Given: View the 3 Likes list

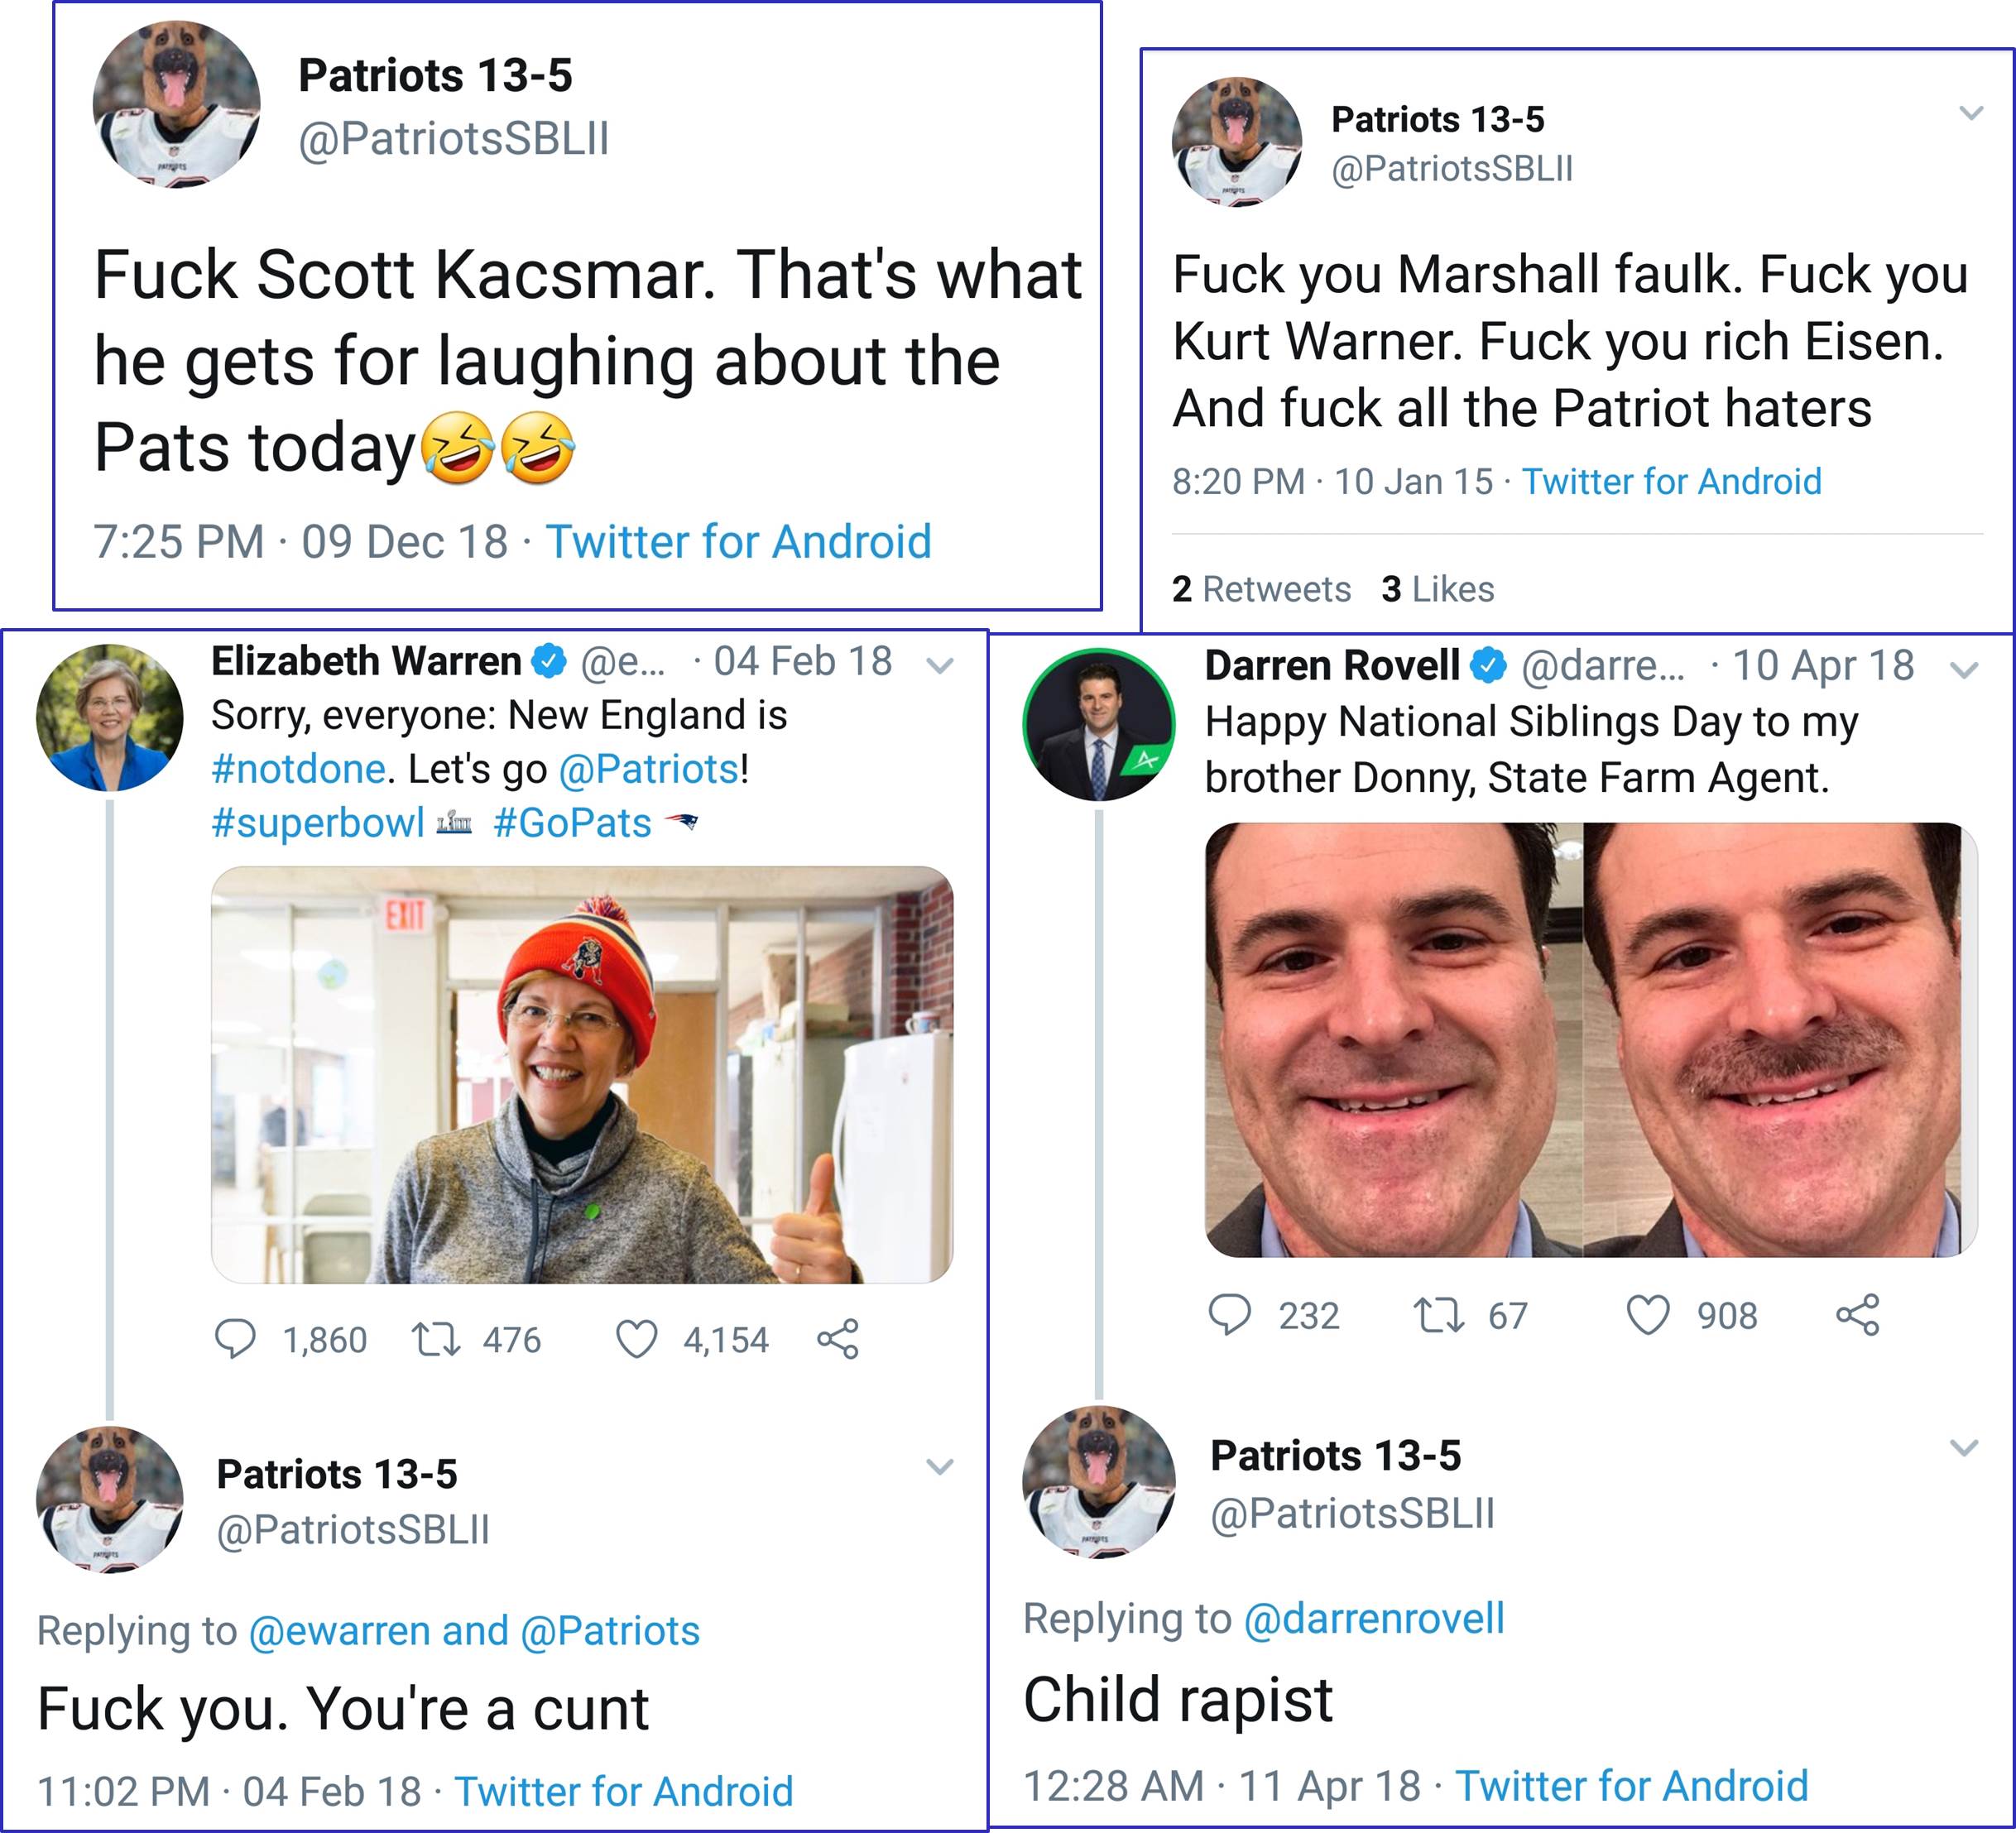Looking at the screenshot, I should point(1438,589).
